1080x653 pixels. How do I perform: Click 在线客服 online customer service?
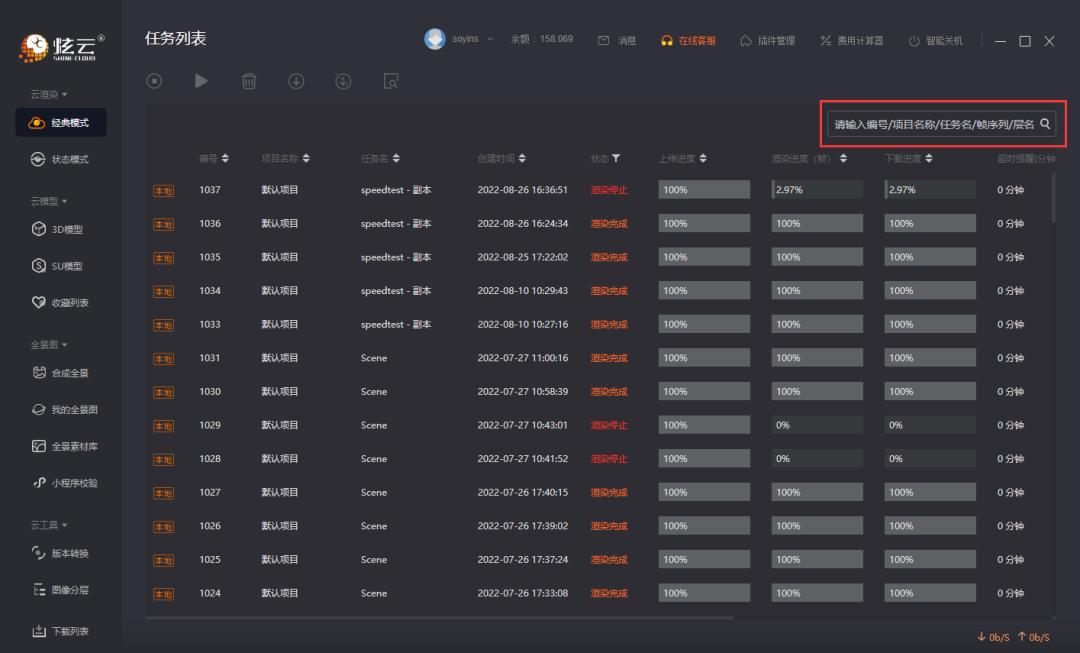click(690, 41)
